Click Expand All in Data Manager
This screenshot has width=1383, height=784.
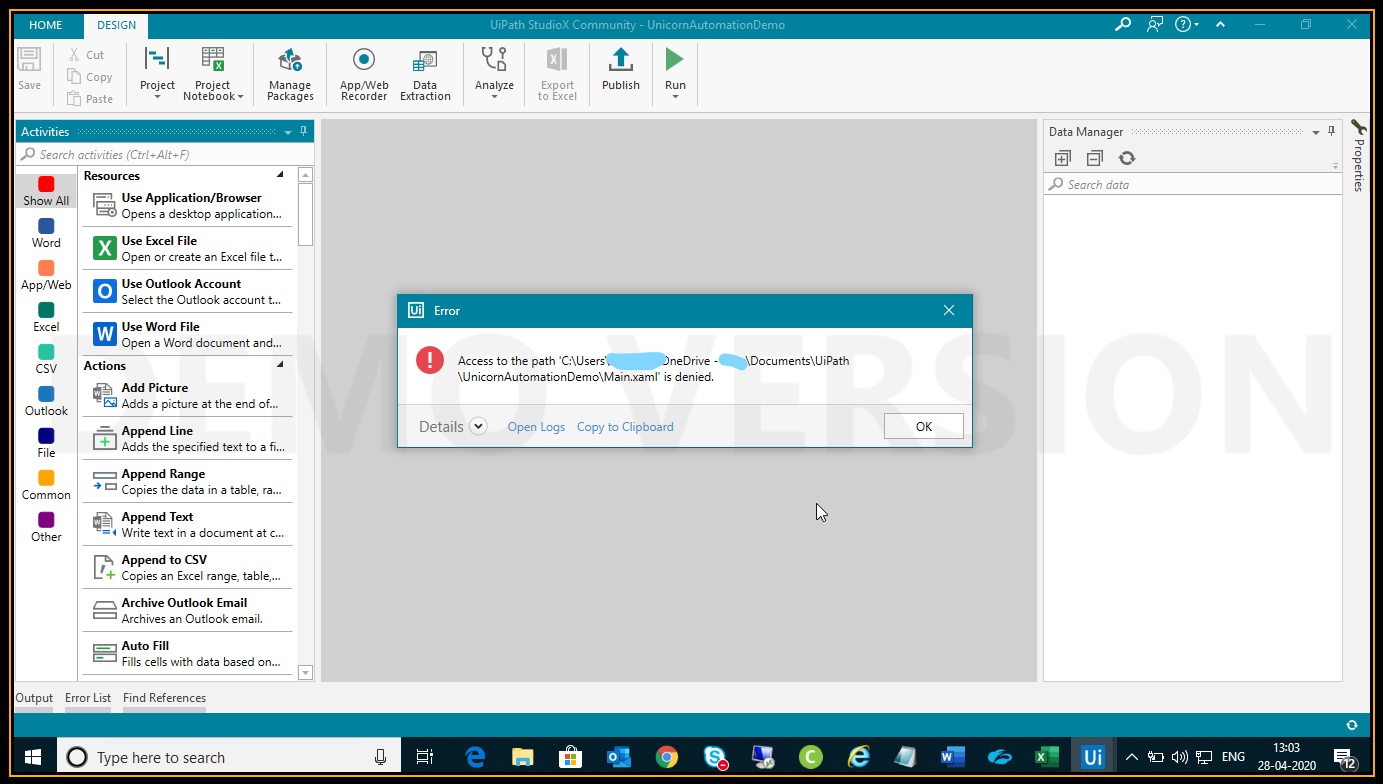pyautogui.click(x=1063, y=158)
